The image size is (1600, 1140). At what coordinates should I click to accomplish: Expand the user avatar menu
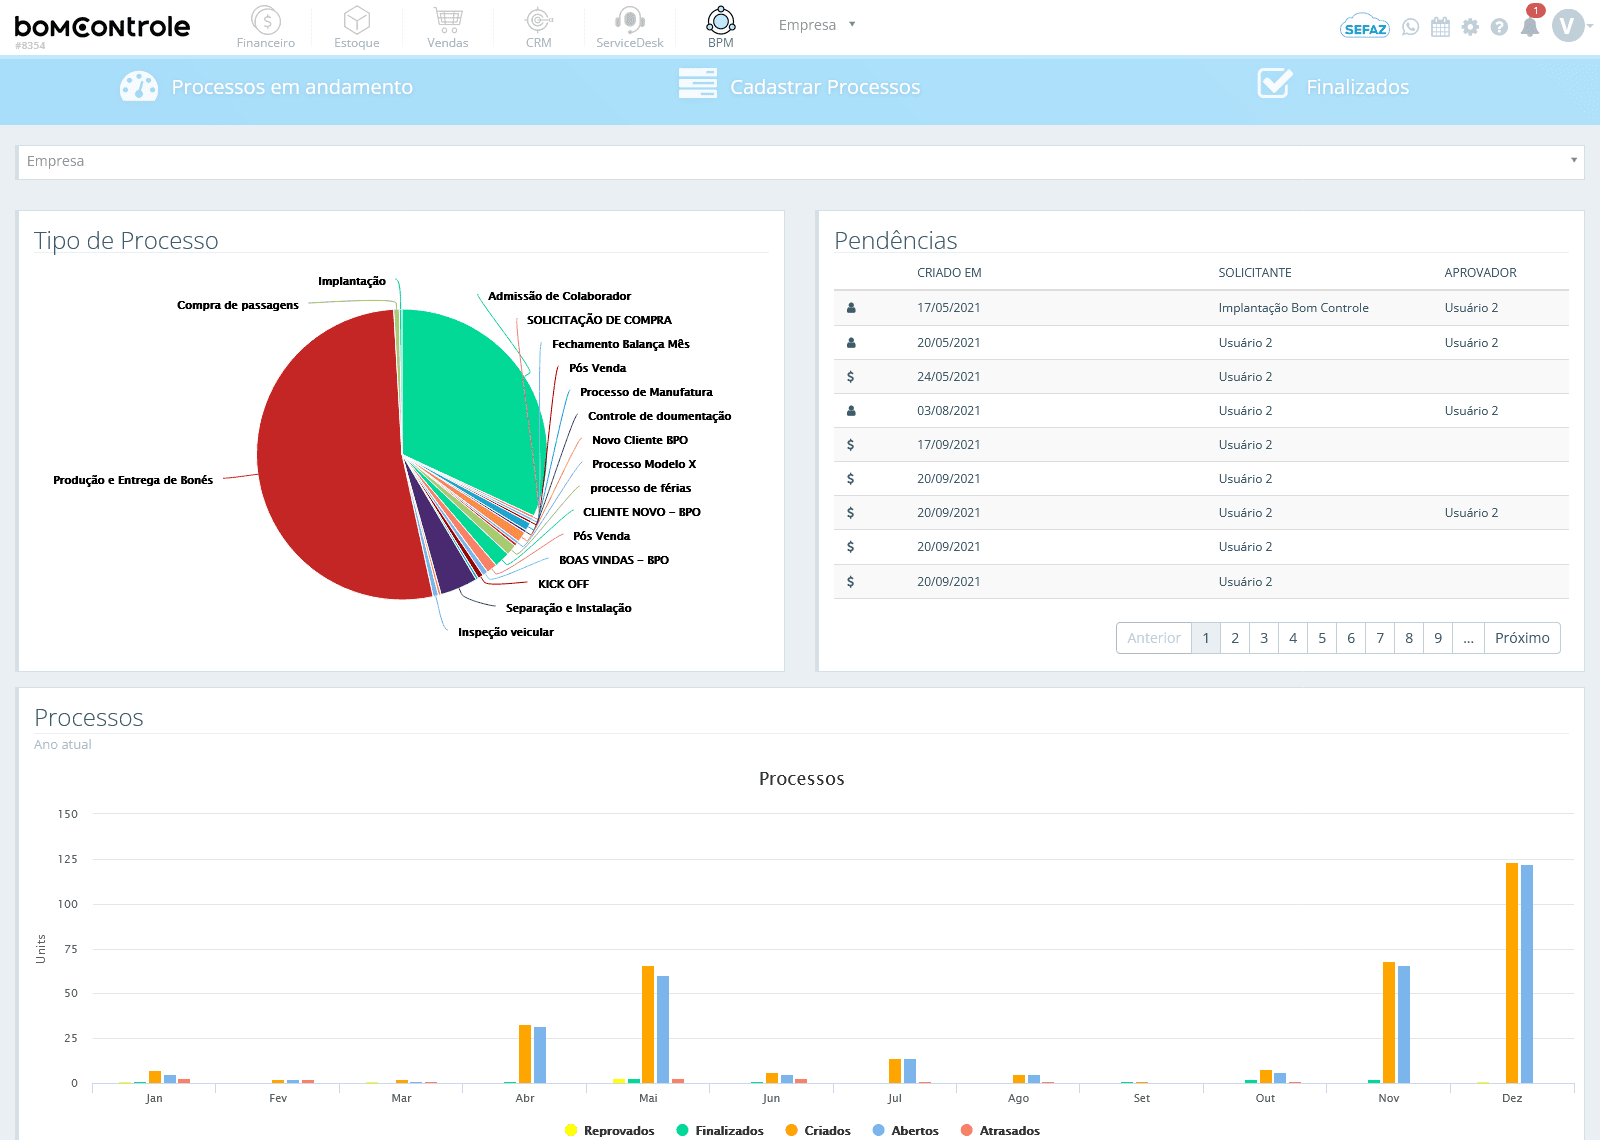coord(1573,26)
